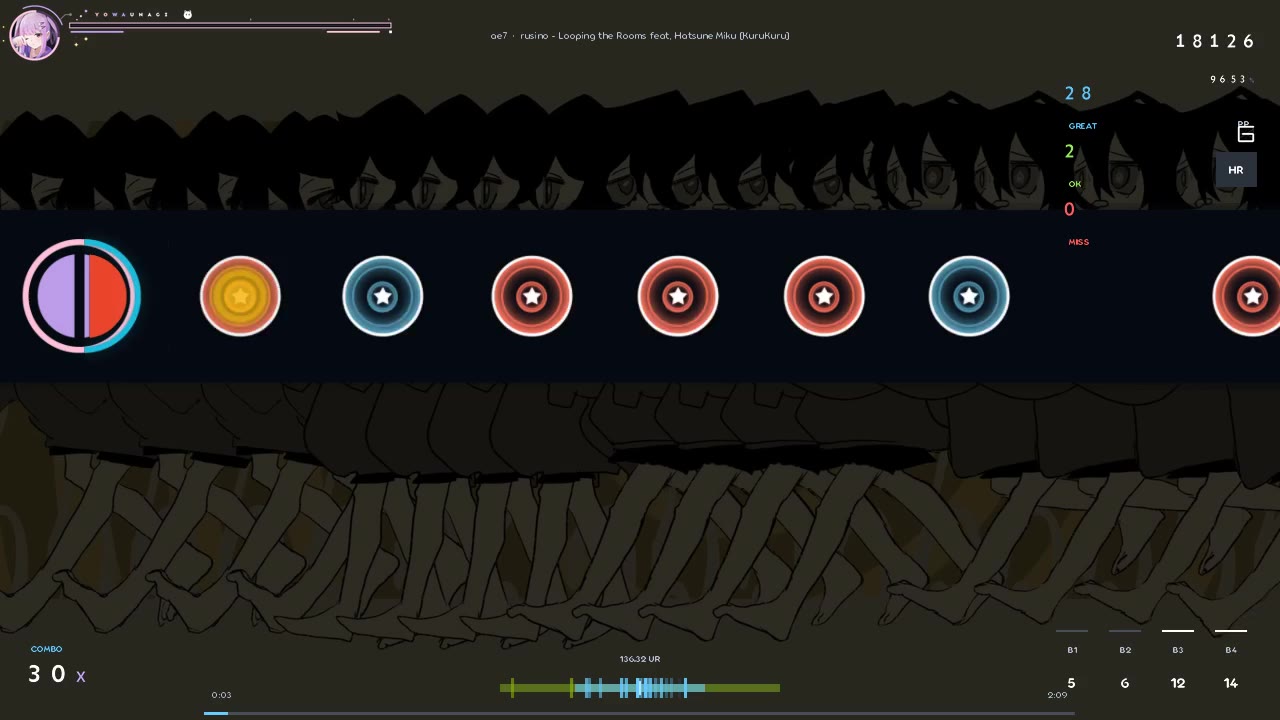The height and width of the screenshot is (720, 1280).
Task: Click the combo counter 30x
Action: [x=57, y=675]
